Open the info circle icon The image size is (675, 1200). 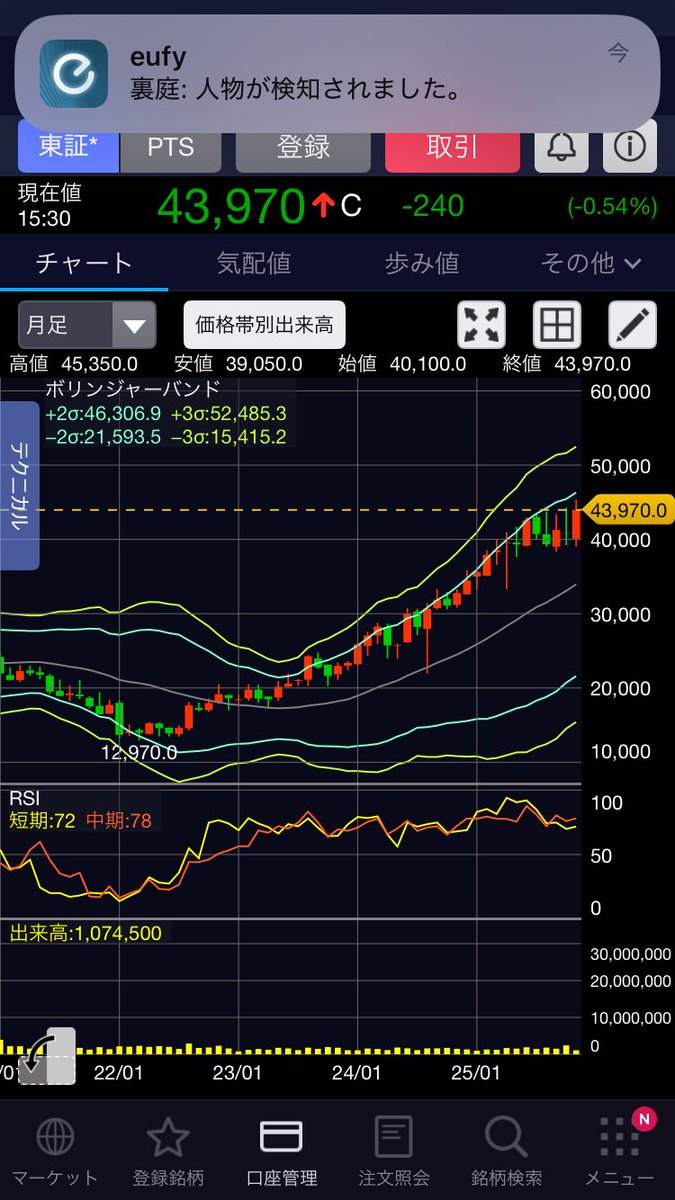coord(629,148)
